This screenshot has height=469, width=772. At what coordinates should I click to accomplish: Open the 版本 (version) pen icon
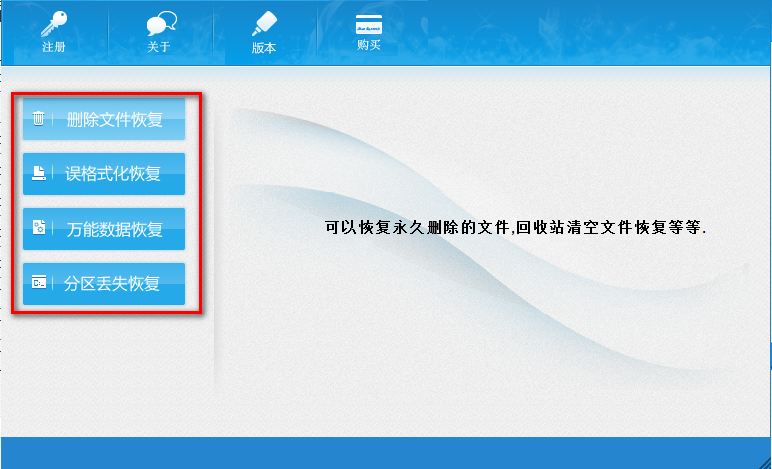tap(264, 24)
